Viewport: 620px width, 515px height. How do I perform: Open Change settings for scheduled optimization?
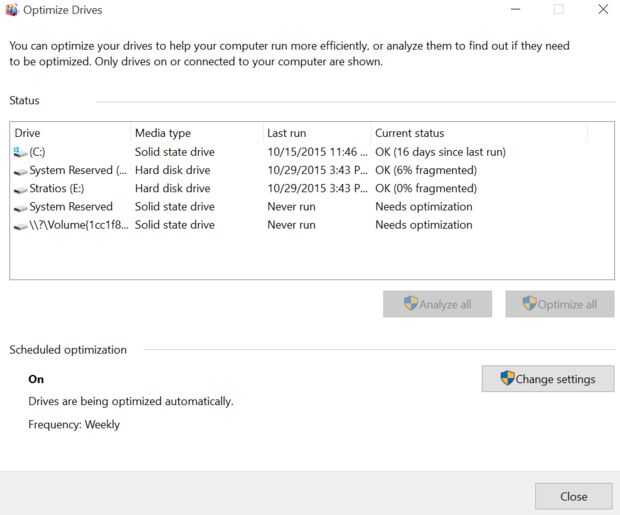click(548, 379)
